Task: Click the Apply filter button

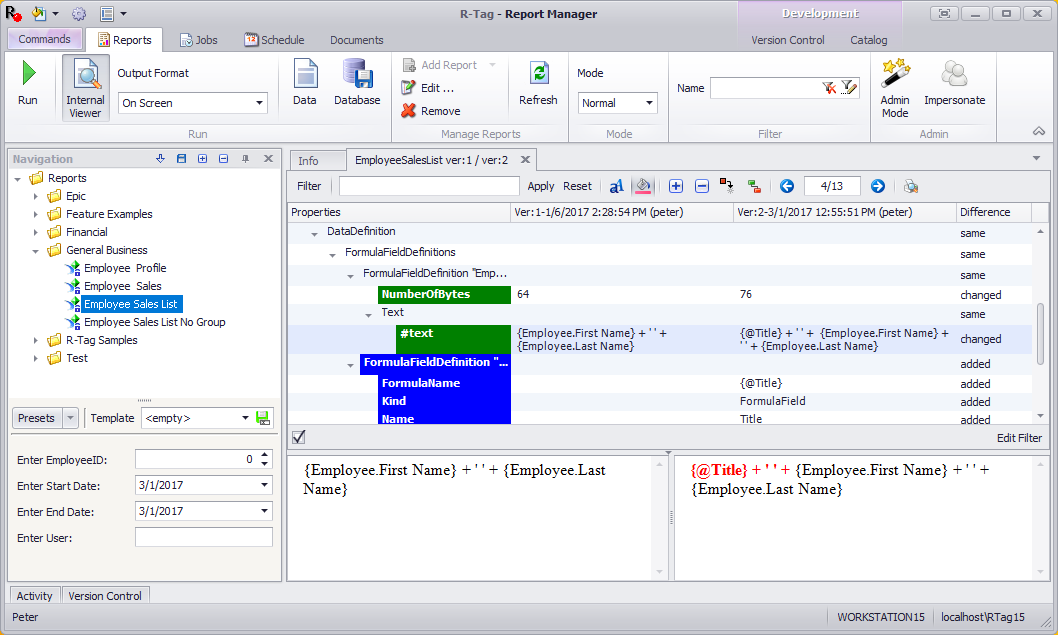Action: coord(540,186)
